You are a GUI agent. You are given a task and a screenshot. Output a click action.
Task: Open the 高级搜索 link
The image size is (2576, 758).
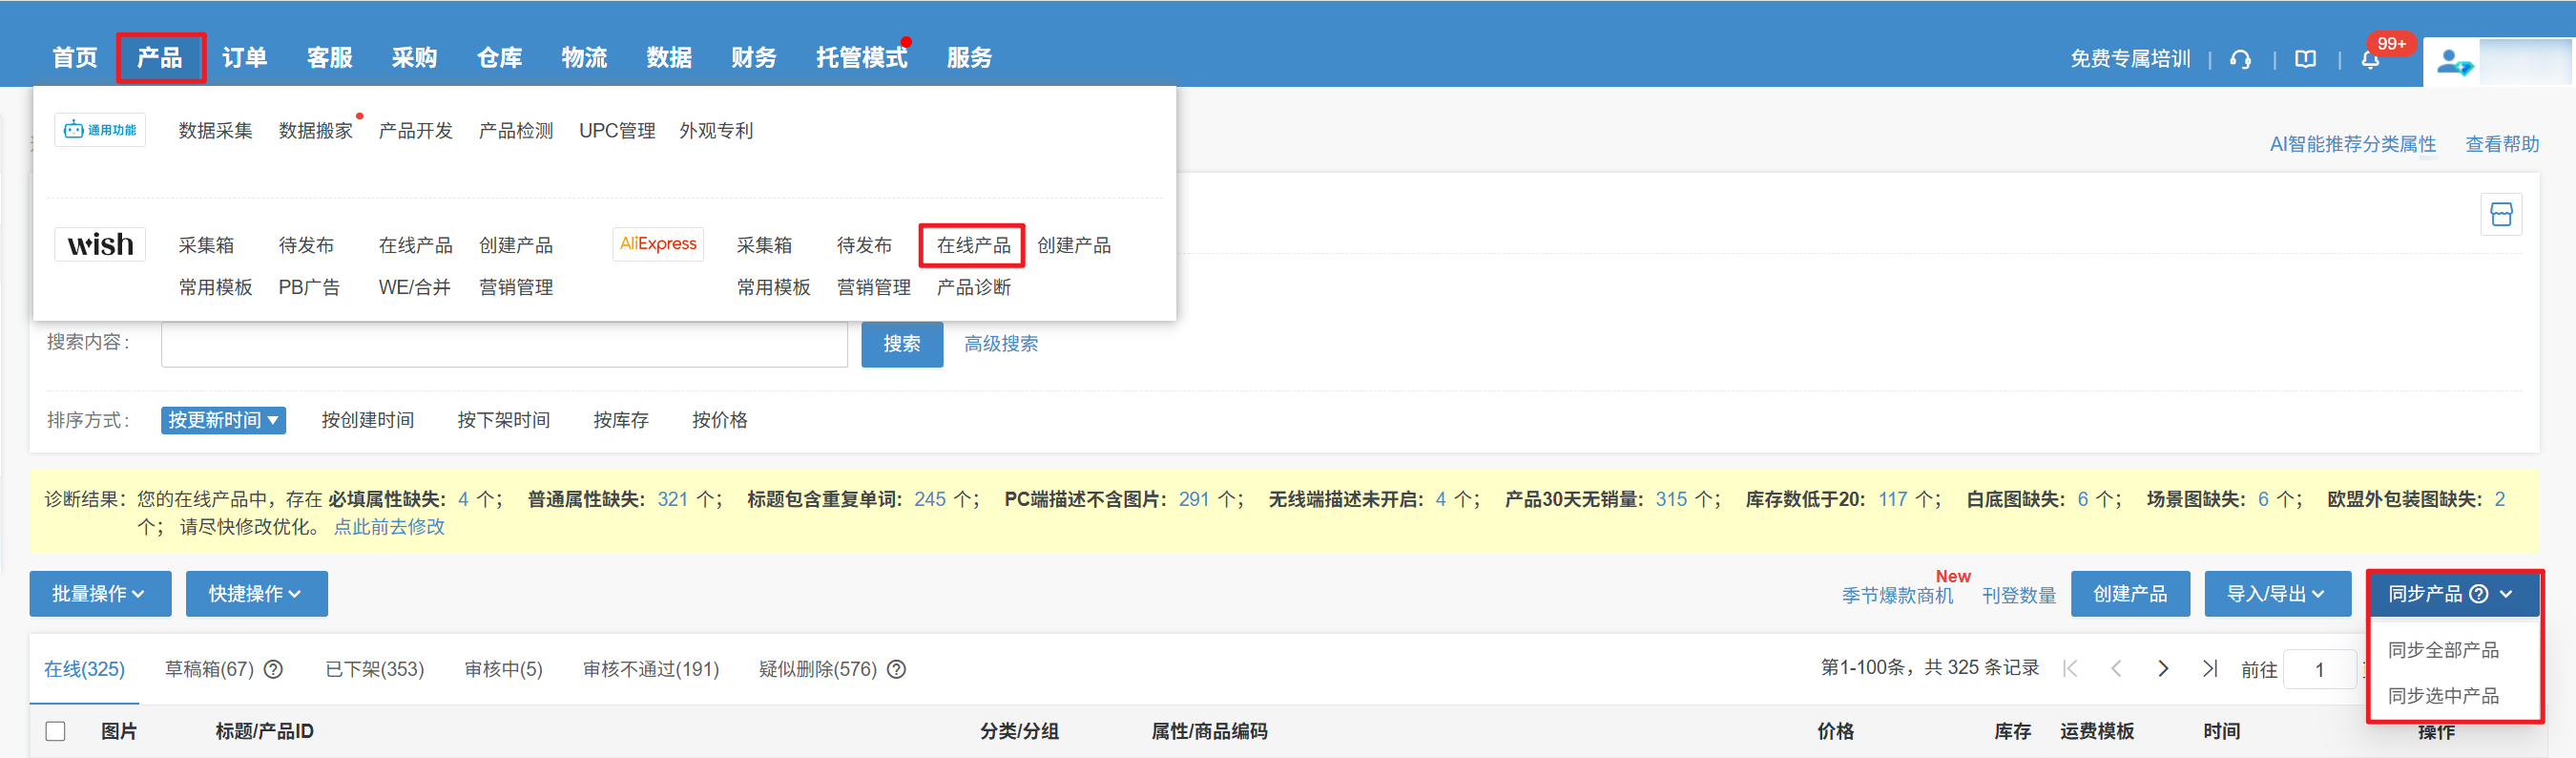1000,344
